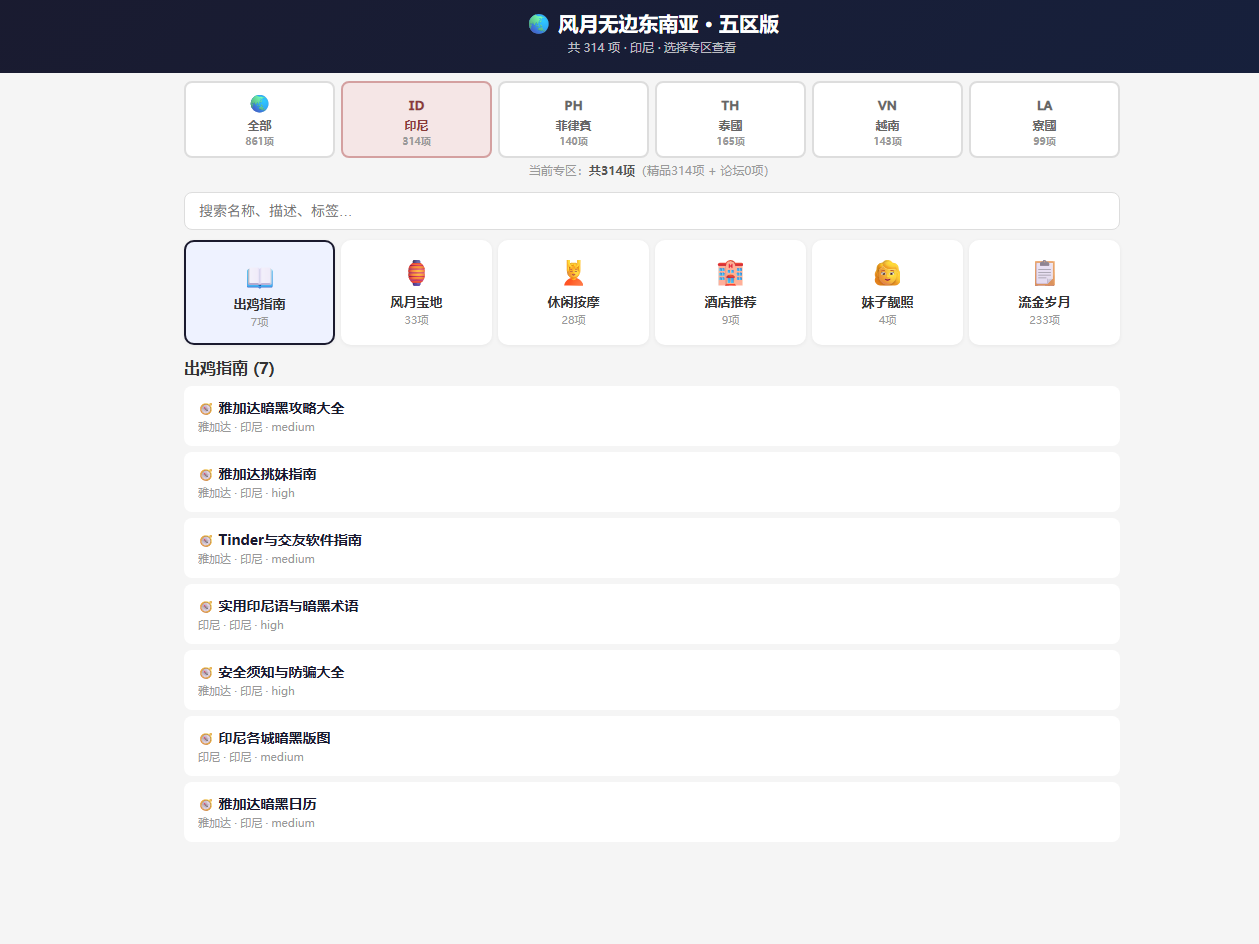Image resolution: width=1259 pixels, height=944 pixels.
Task: Select the ID 印尼 region tab
Action: tap(416, 119)
